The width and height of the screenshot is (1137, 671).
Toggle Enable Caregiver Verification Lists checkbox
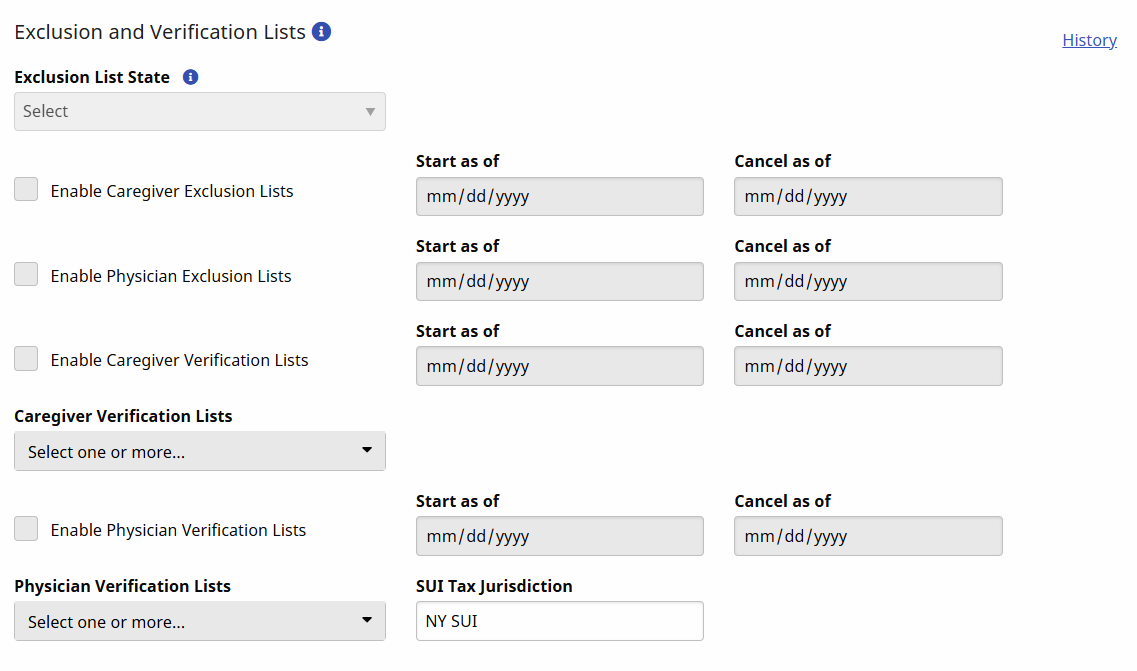[26, 359]
